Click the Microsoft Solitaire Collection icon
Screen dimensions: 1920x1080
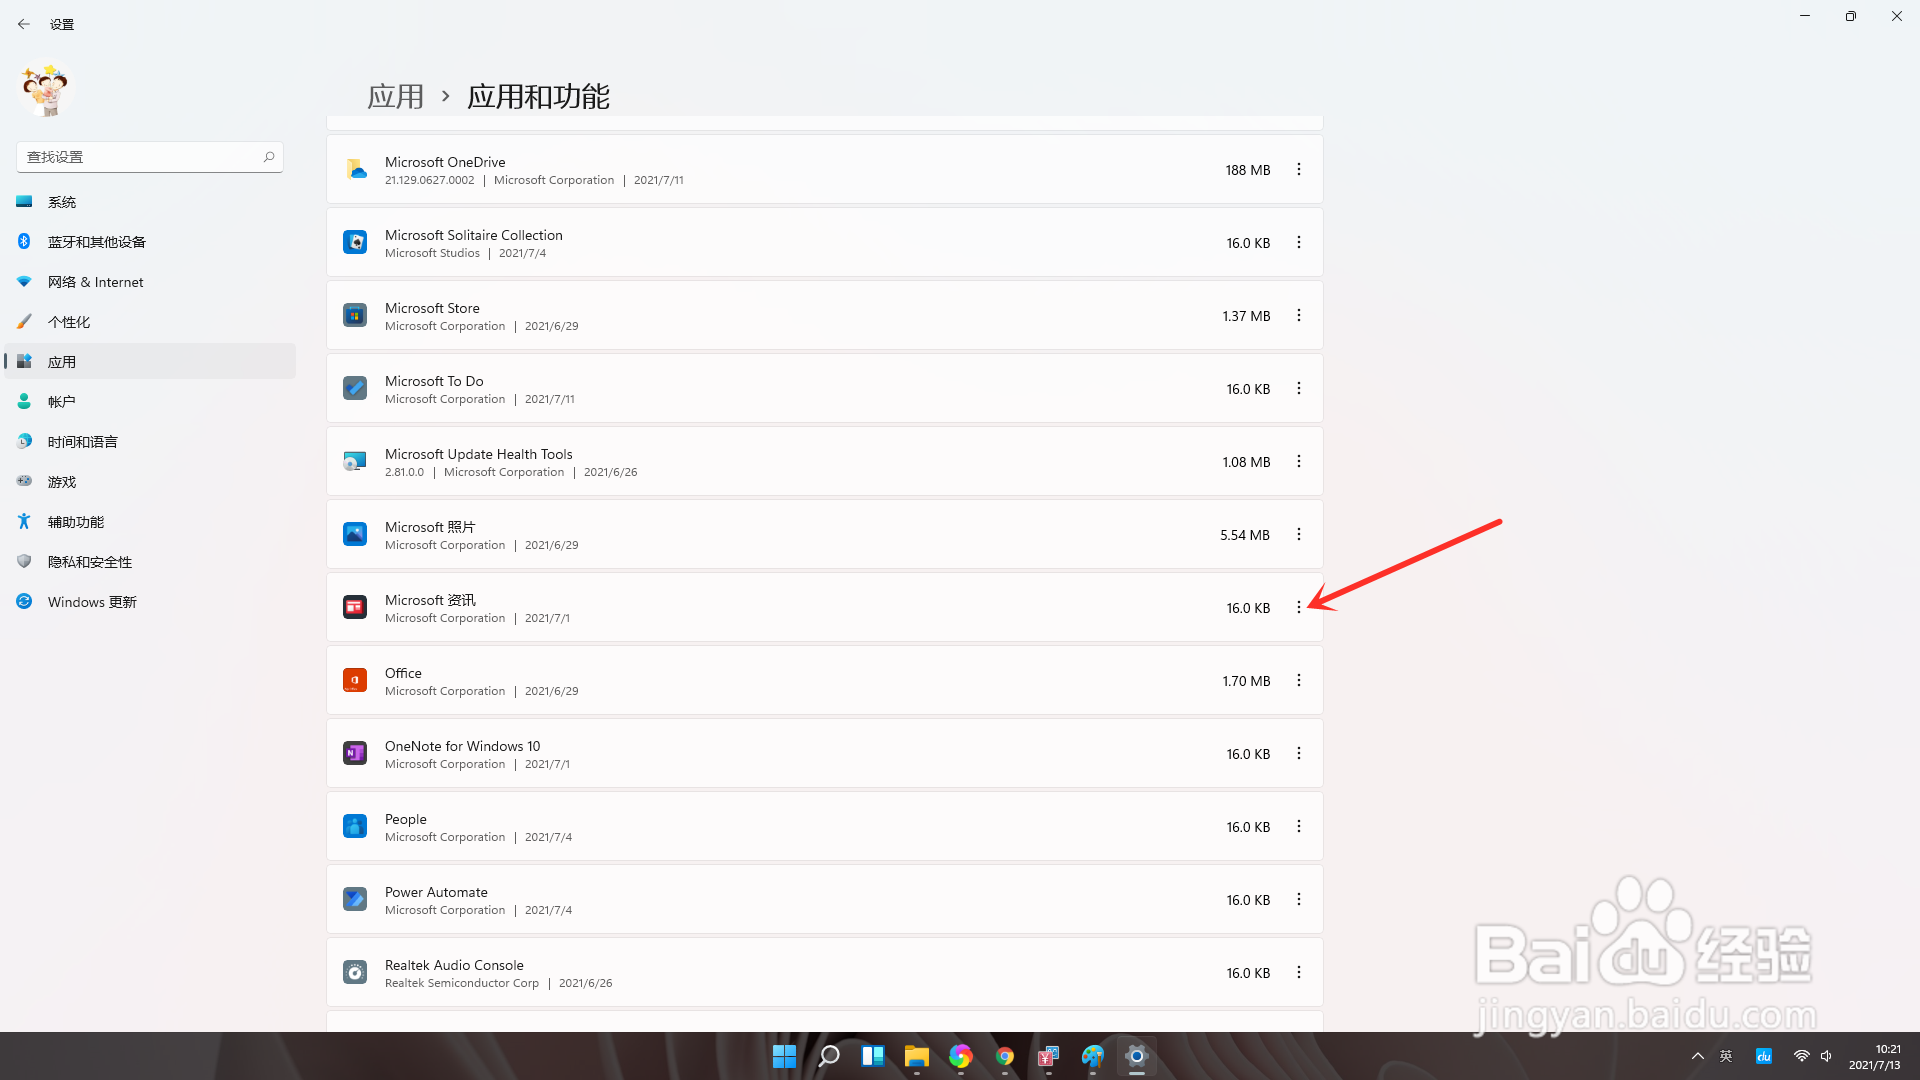(355, 243)
